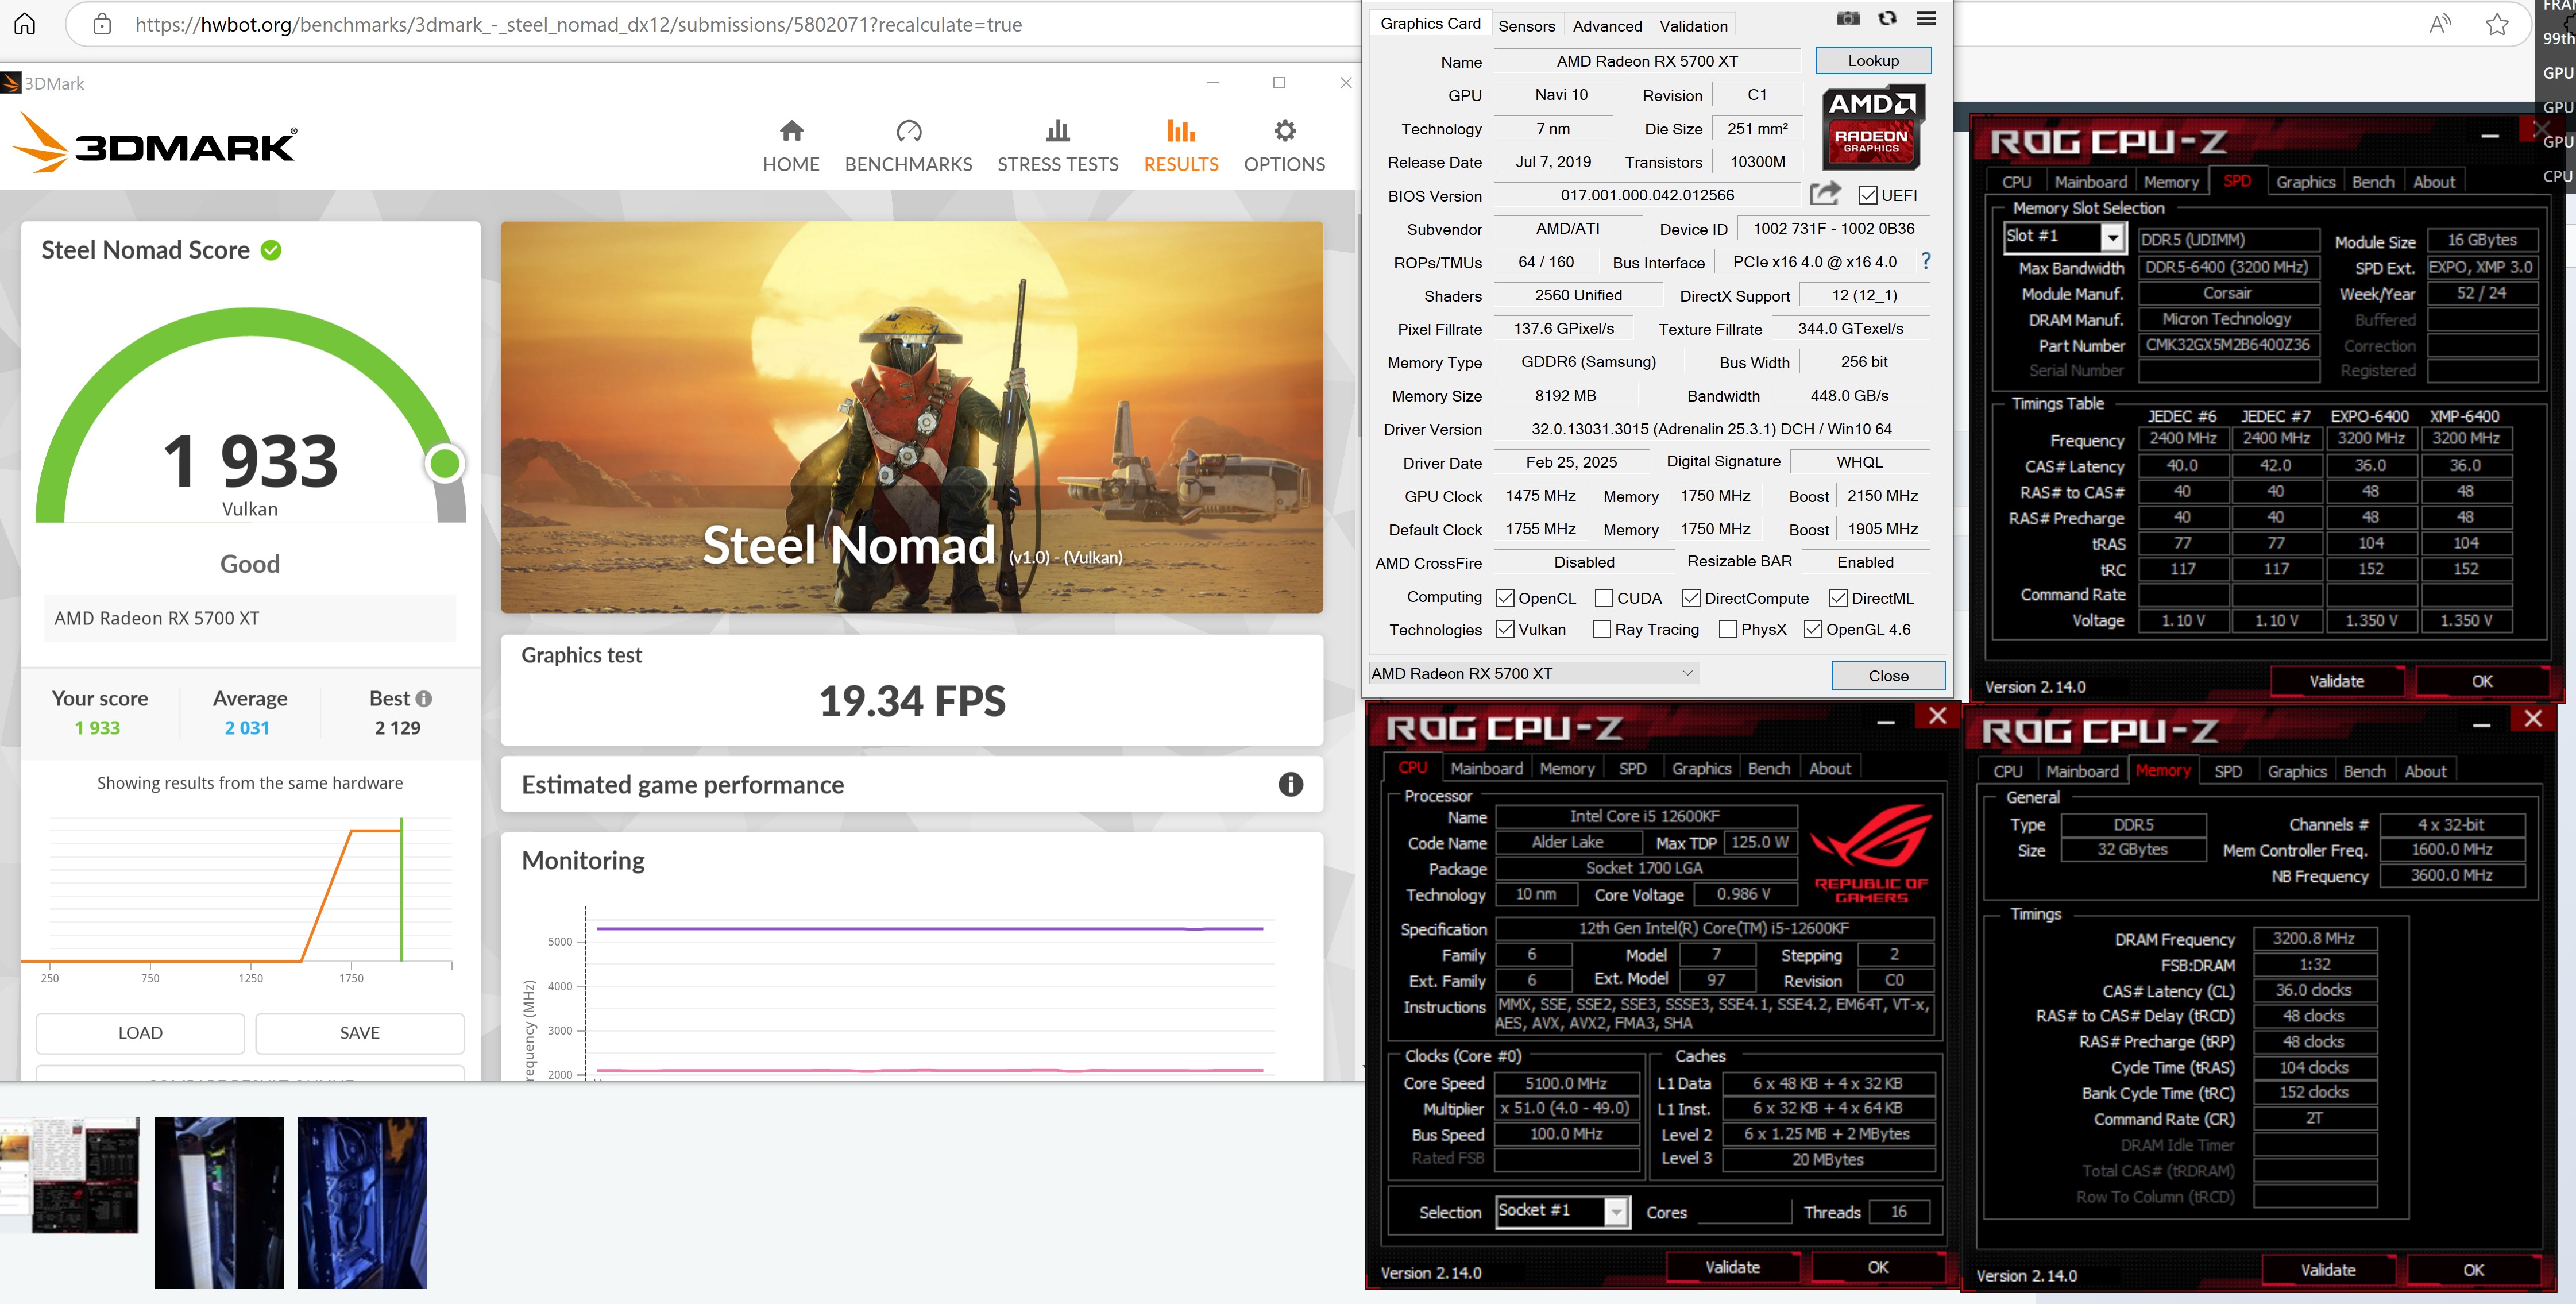Toggle the CUDA checkbox
This screenshot has height=1304, width=2576.
pyautogui.click(x=1603, y=598)
